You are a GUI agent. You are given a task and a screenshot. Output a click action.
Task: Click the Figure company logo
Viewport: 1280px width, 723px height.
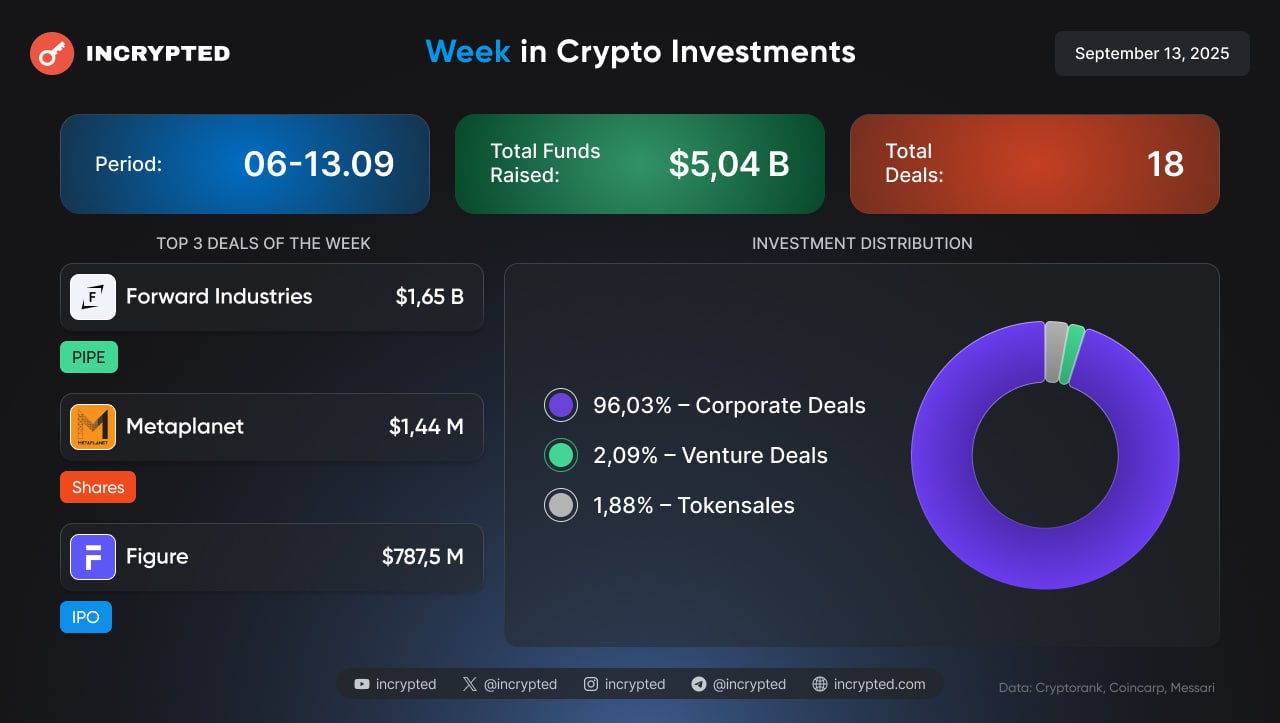(93, 557)
